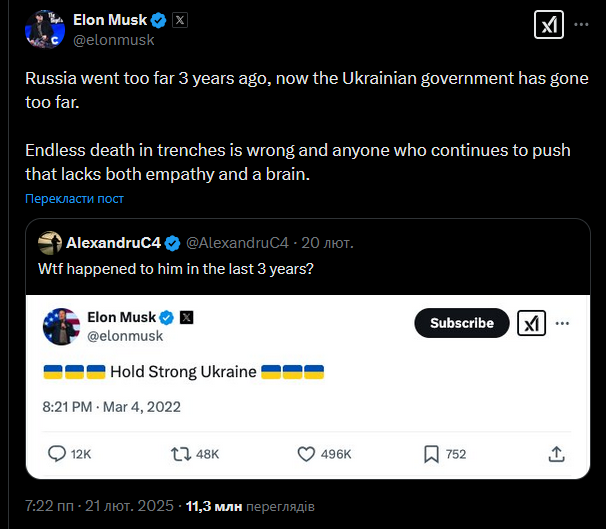Click the reply icon showing 12K
The width and height of the screenshot is (606, 529).
pos(59,454)
